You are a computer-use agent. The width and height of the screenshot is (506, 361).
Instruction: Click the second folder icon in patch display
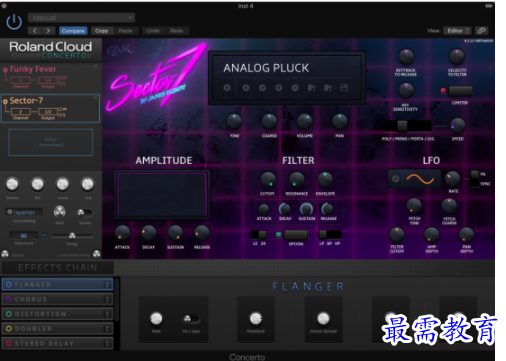coord(328,88)
